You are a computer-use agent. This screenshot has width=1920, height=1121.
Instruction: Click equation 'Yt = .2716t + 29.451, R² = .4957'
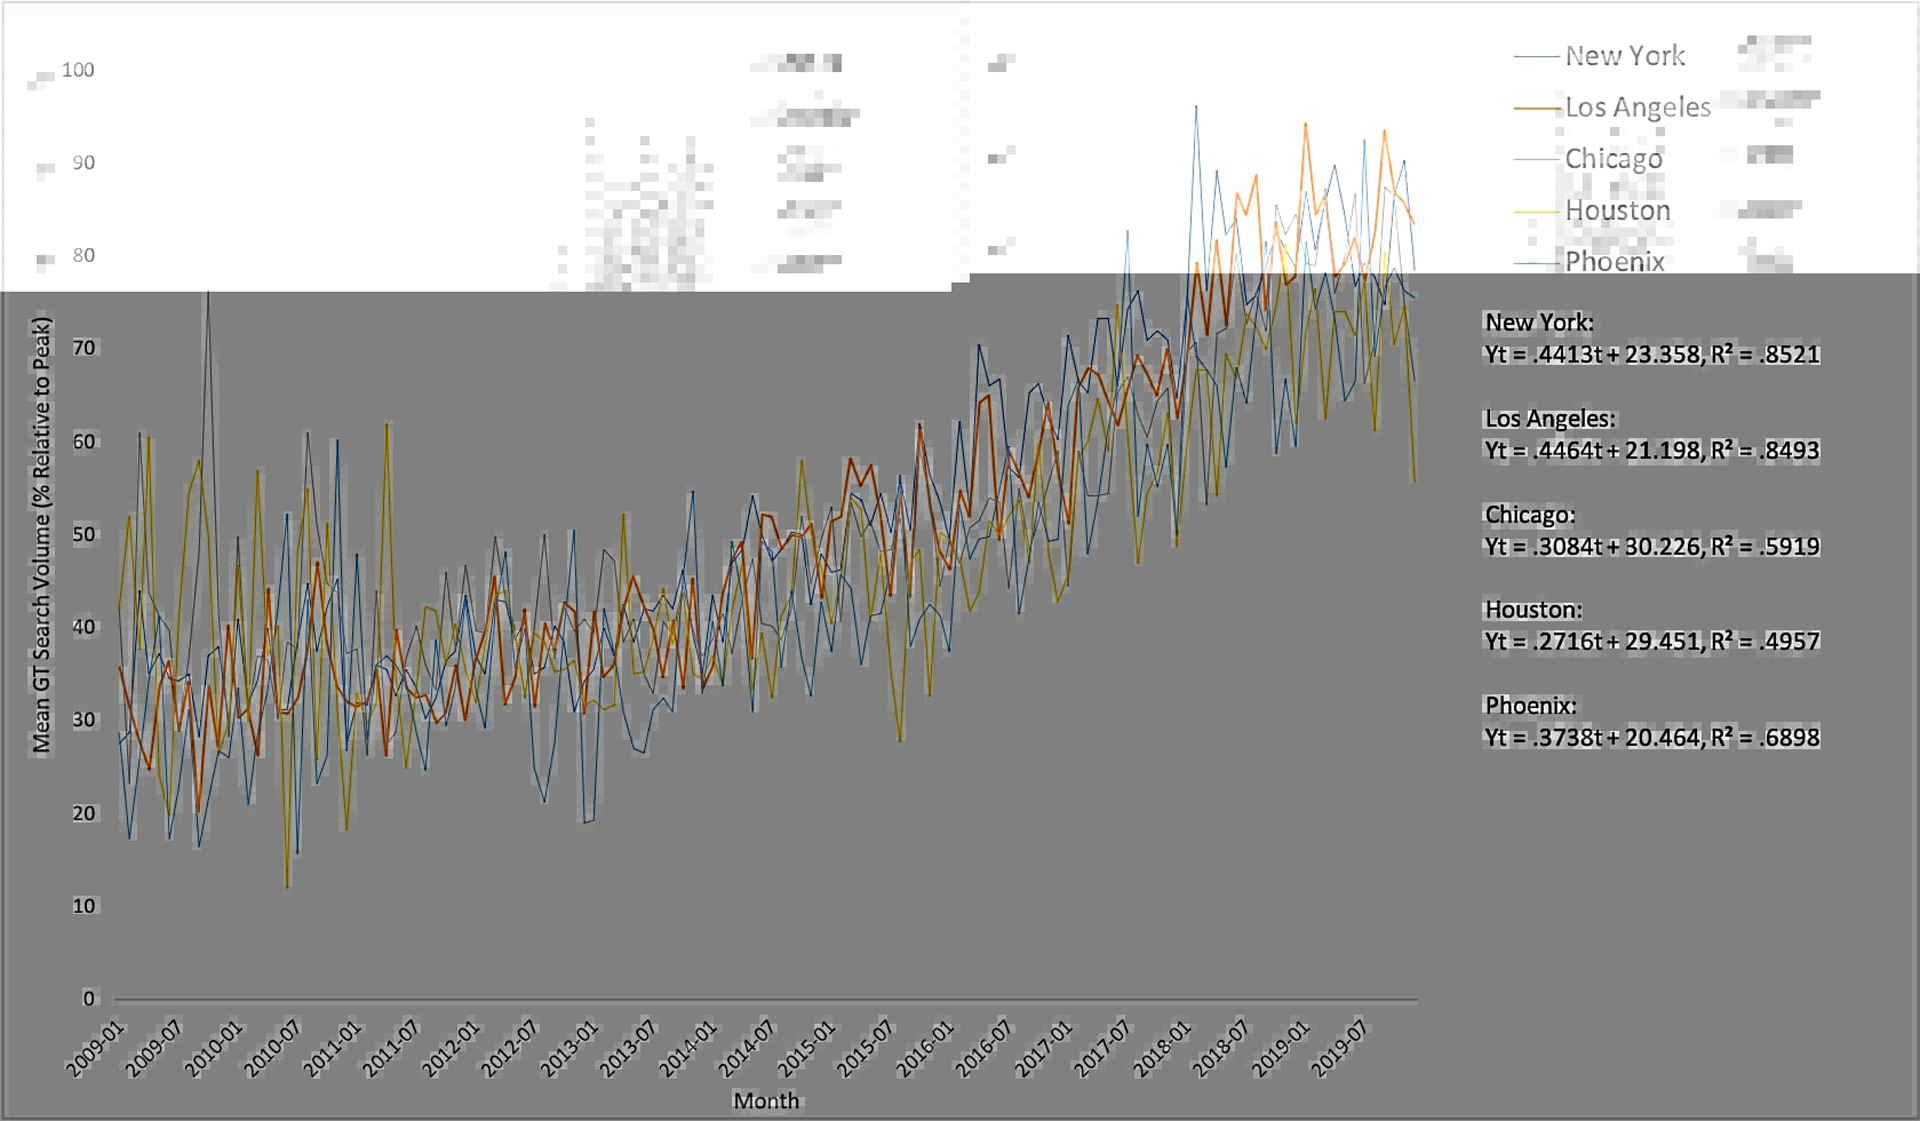[1652, 641]
